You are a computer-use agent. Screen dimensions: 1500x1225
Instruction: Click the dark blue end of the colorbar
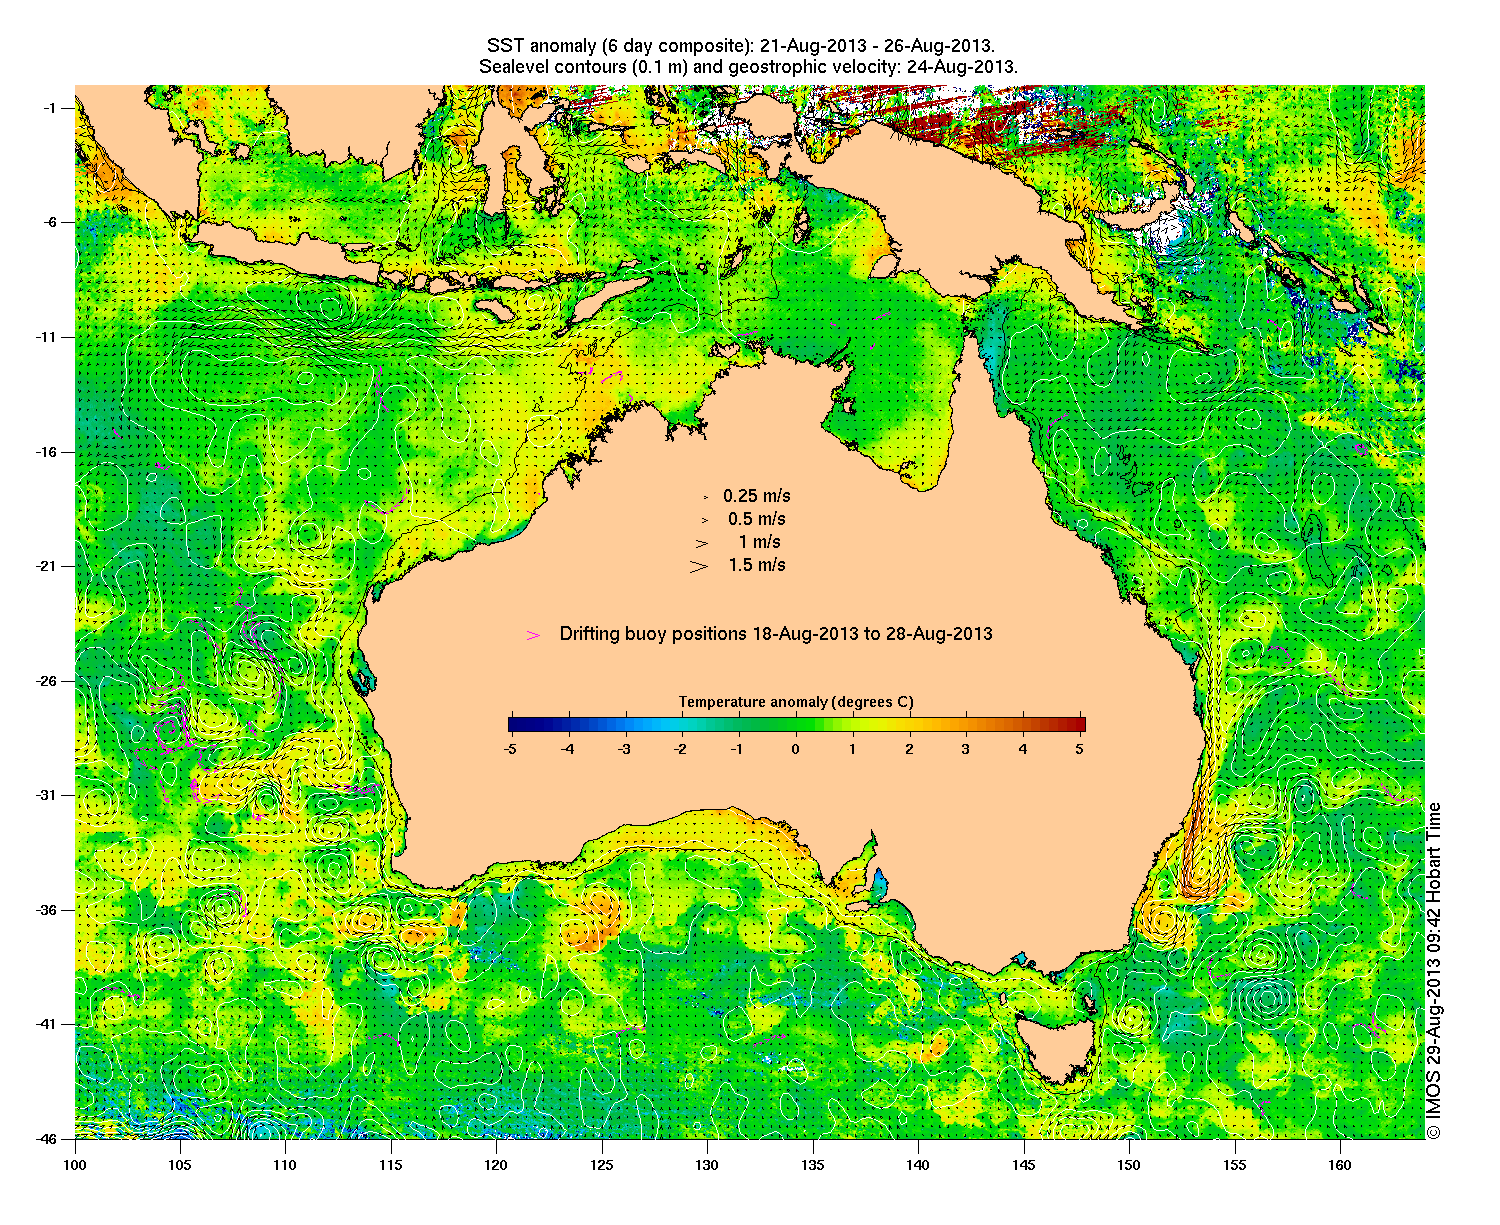coord(514,725)
